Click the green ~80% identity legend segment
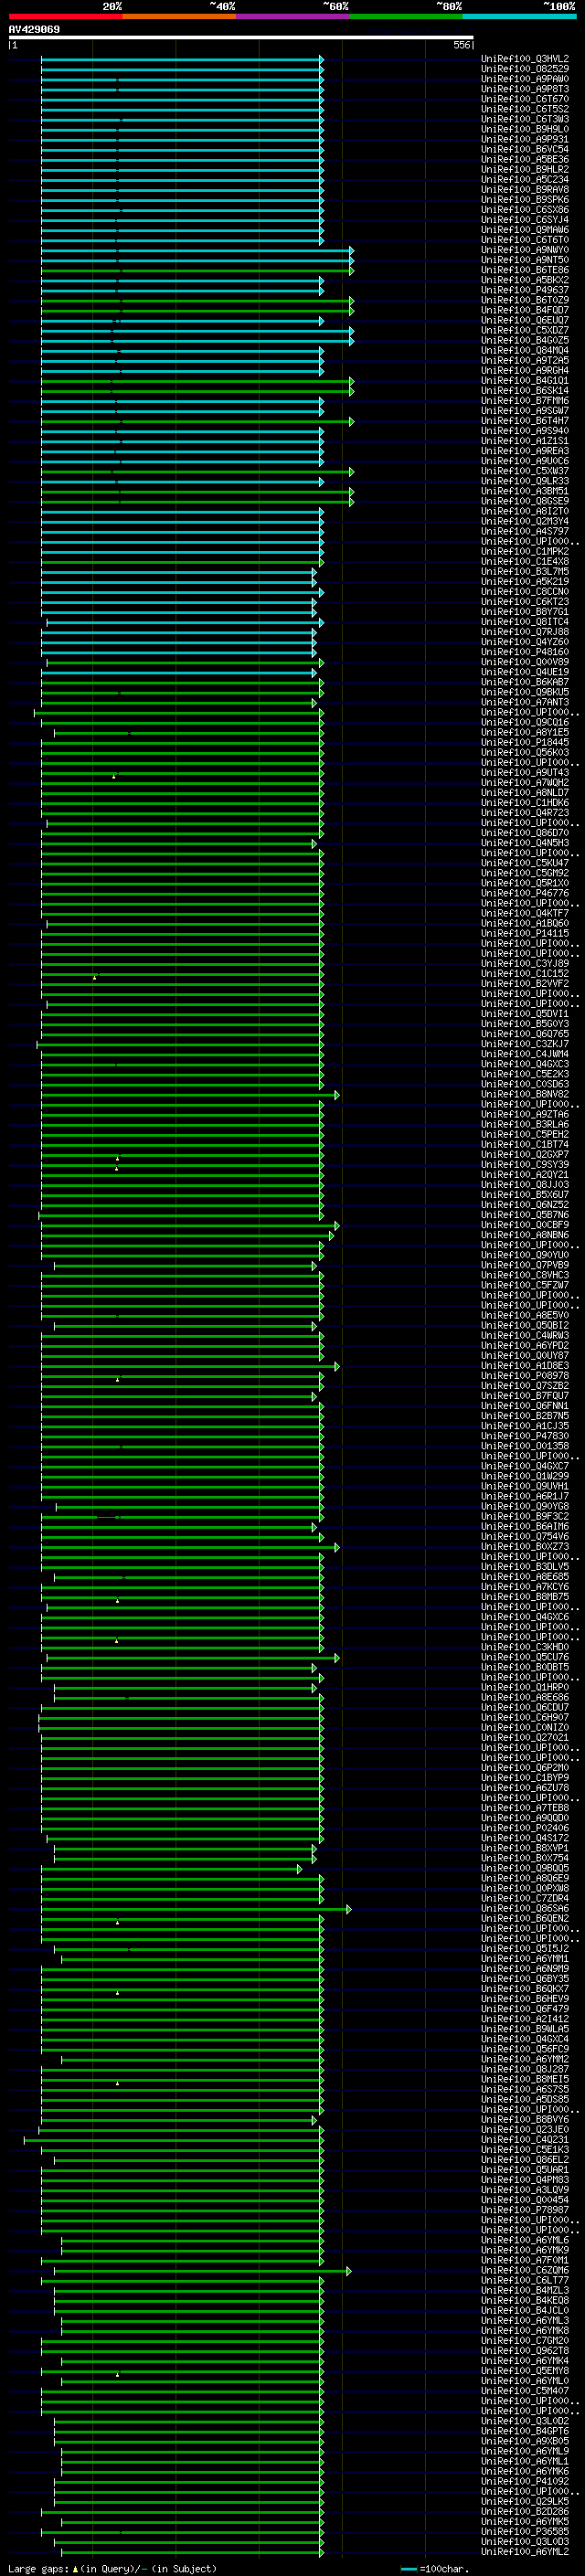The image size is (585, 2576). [x=406, y=17]
